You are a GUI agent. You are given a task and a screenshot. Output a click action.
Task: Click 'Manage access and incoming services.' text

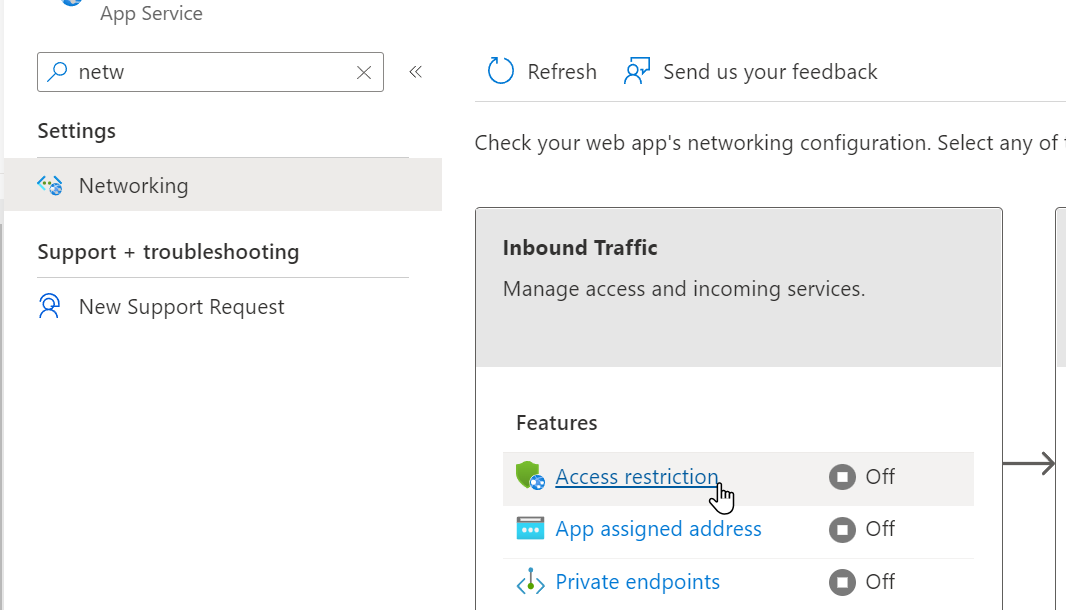pos(684,289)
